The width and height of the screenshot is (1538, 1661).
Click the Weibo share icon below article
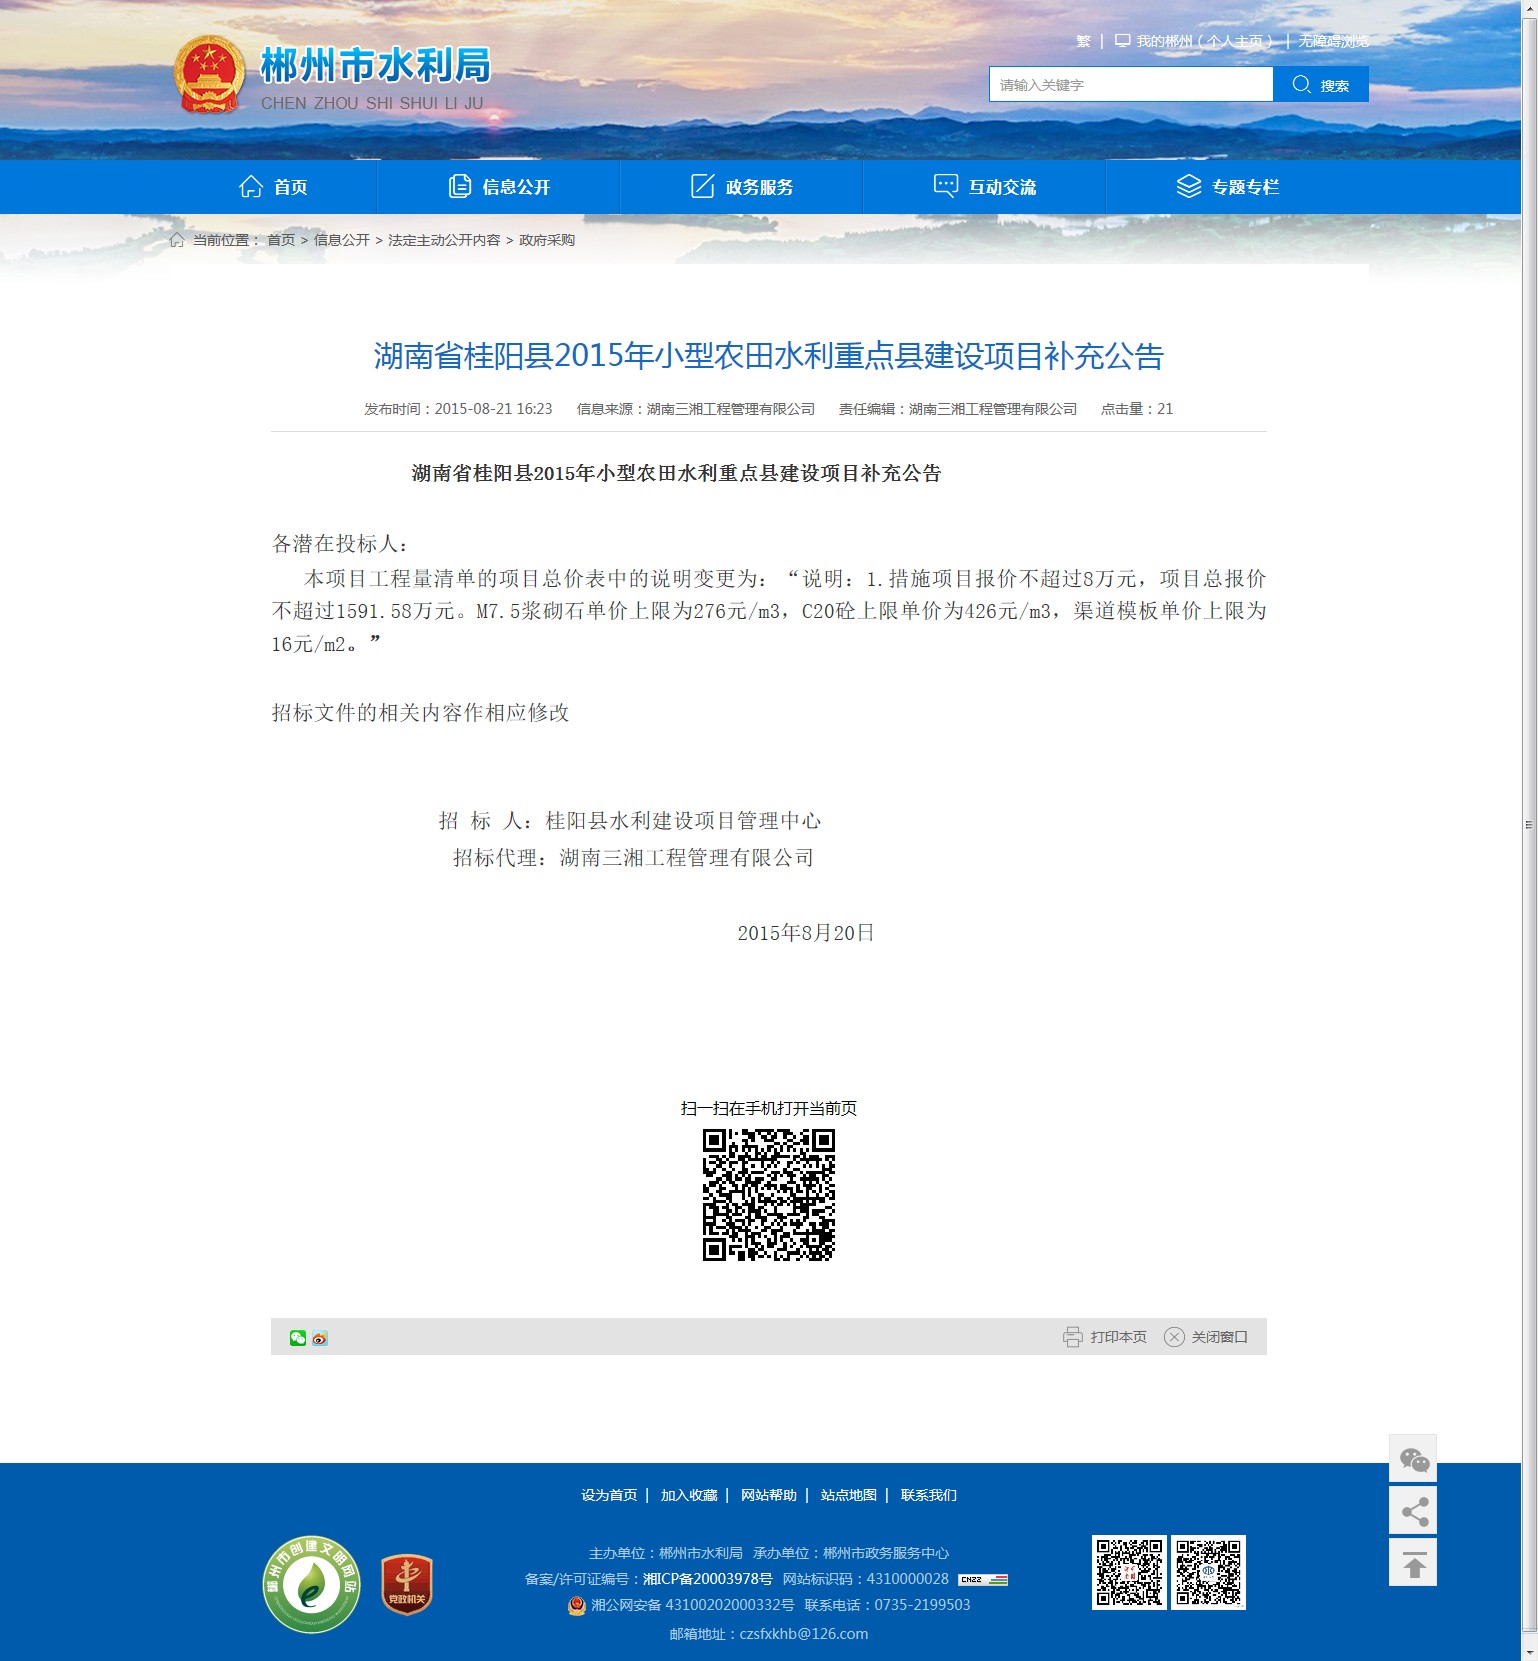[x=320, y=1338]
